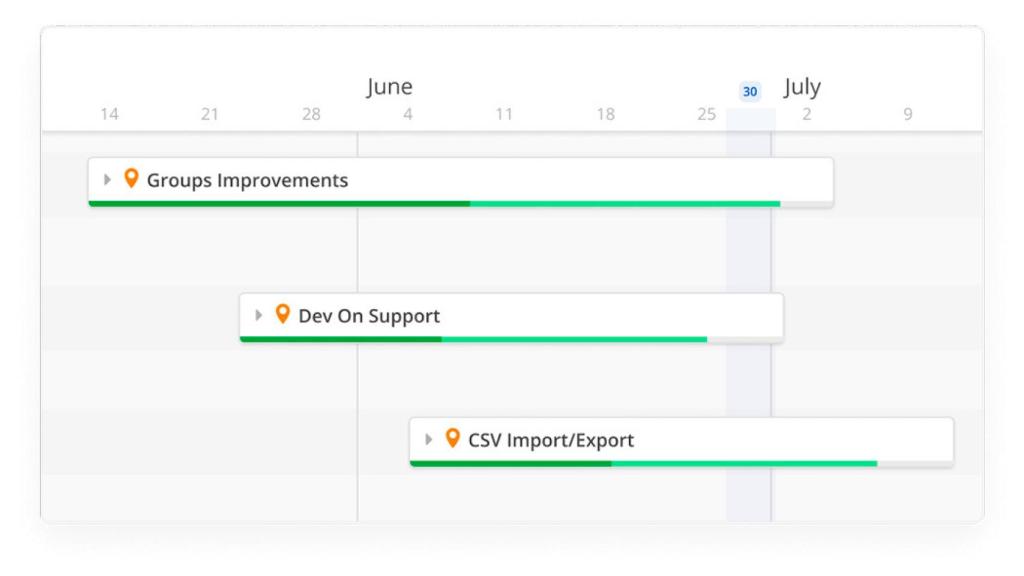
Task: Open the CSV Import/Export bar title
Action: click(551, 441)
